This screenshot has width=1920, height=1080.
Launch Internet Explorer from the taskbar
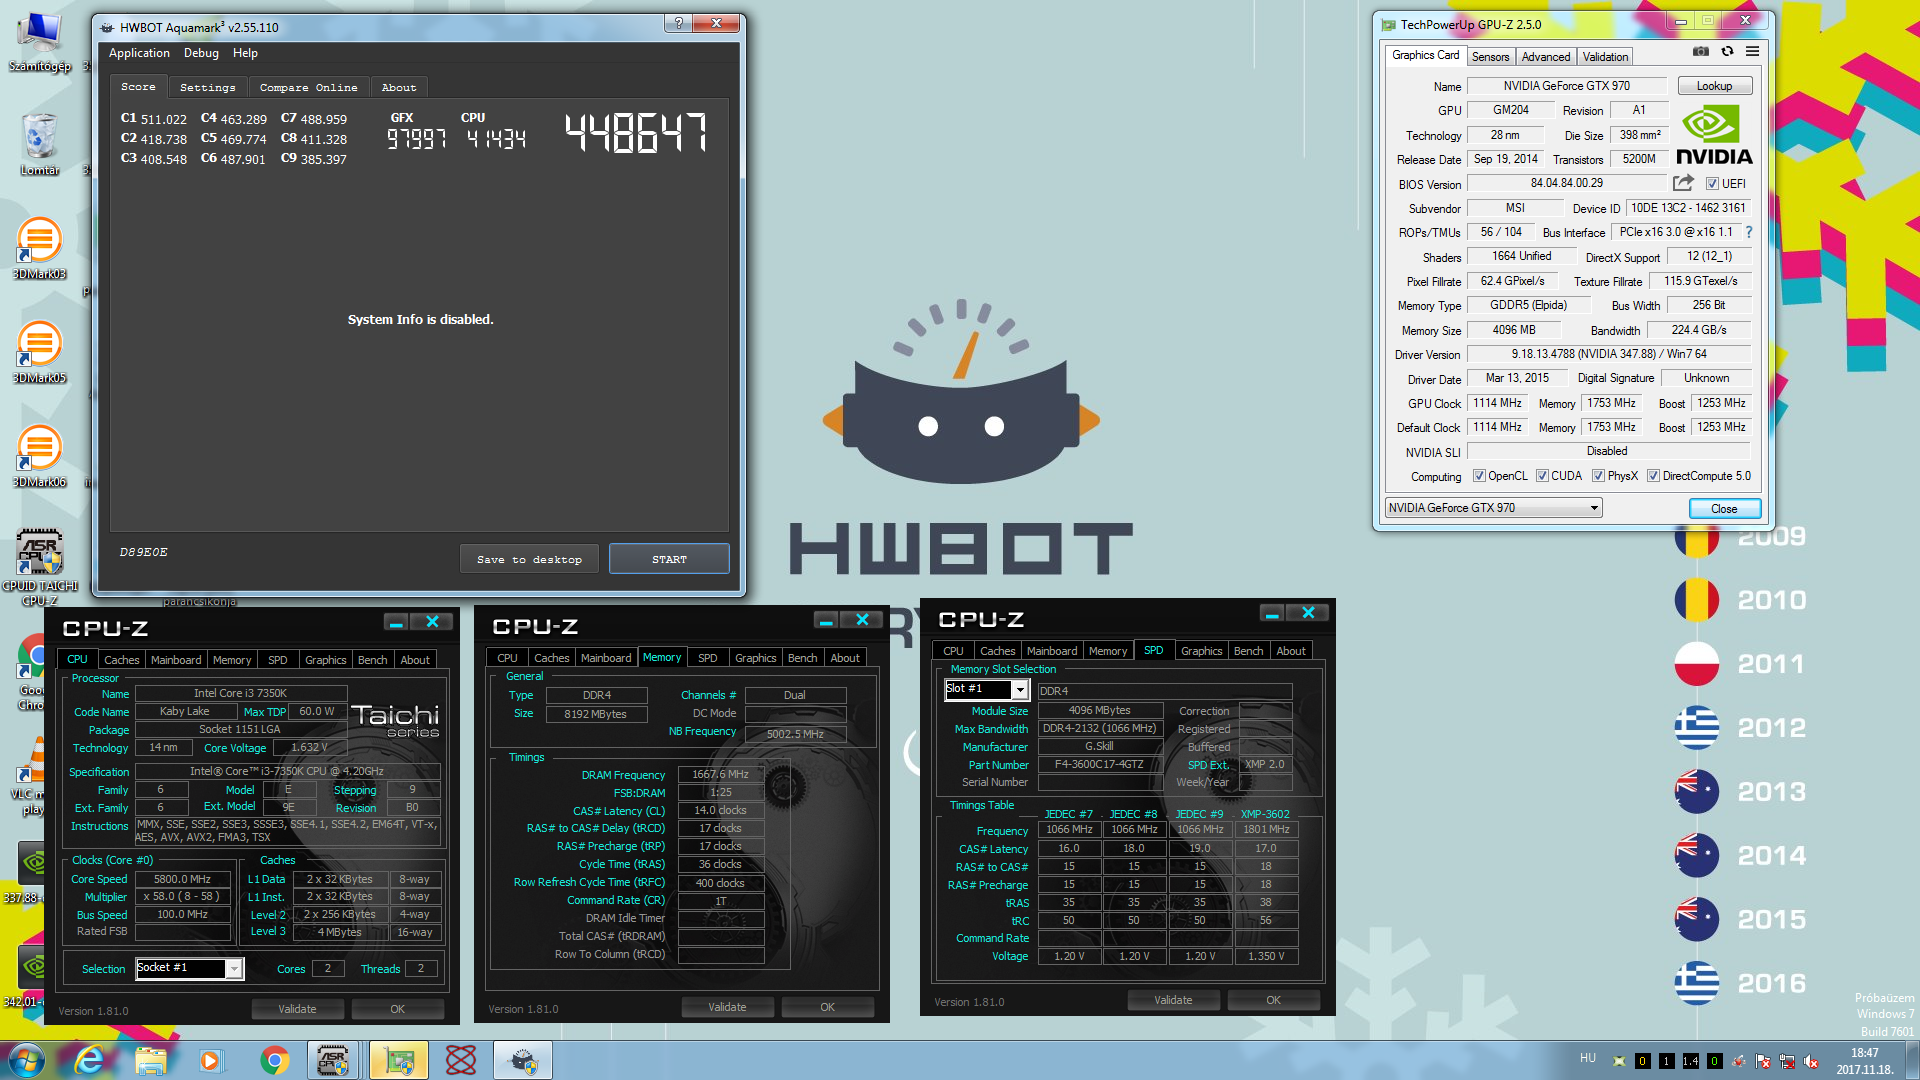pos(89,1060)
